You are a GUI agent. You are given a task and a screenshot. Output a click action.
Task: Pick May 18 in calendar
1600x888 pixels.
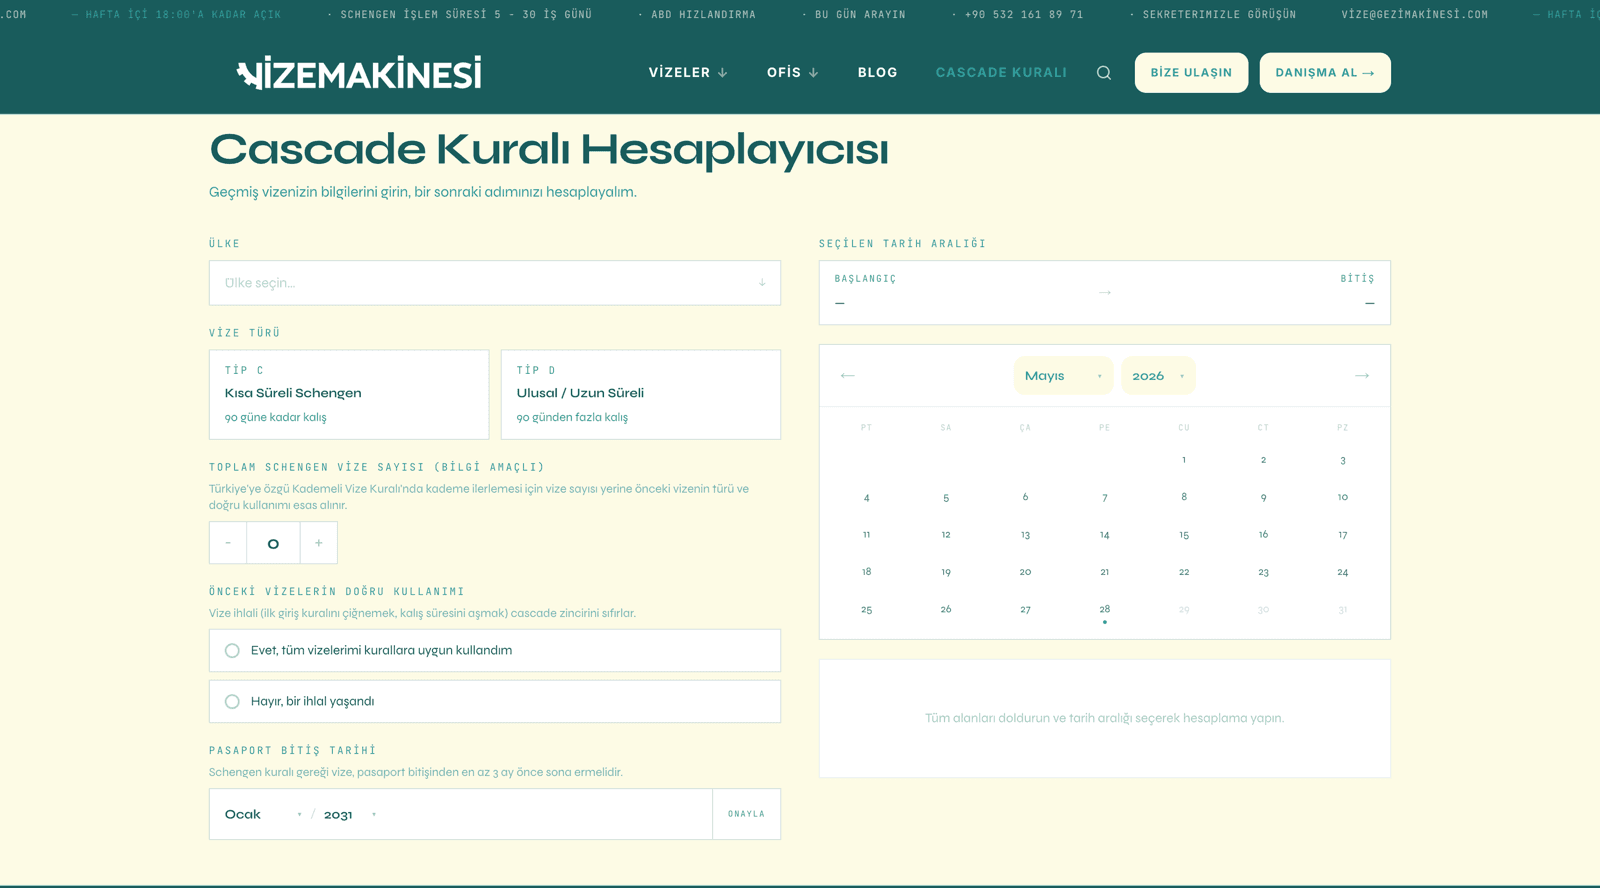click(867, 572)
